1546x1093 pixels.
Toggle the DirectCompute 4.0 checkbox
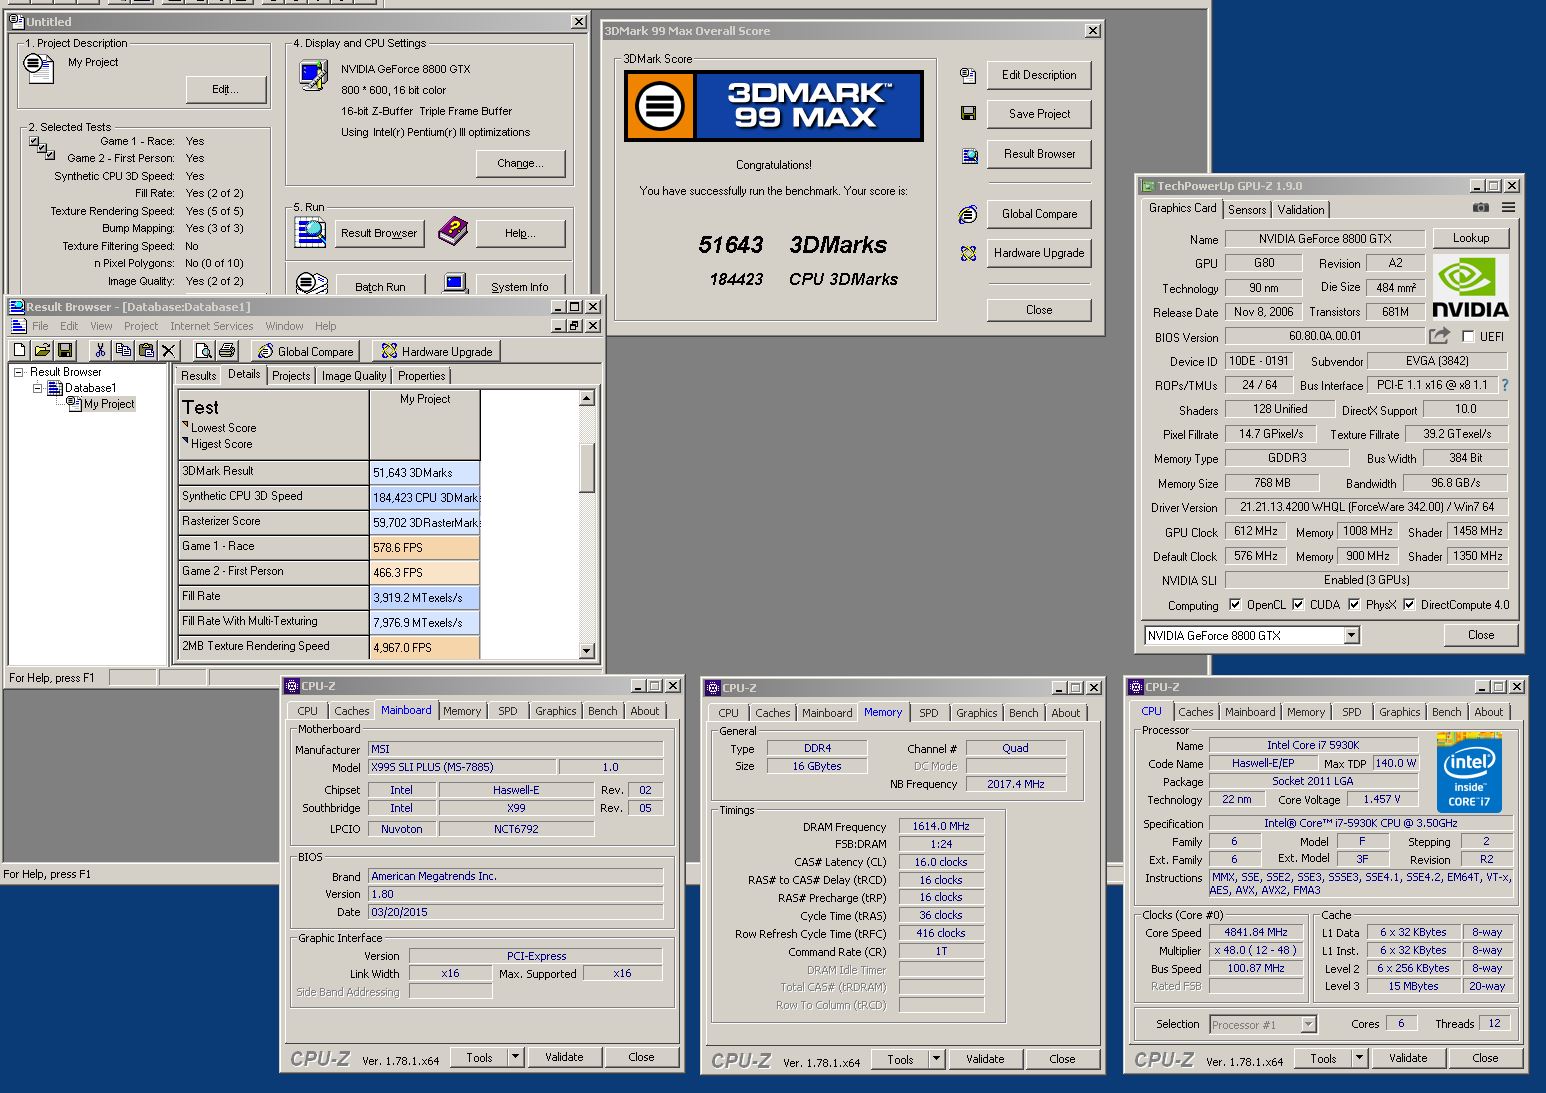pos(1409,605)
